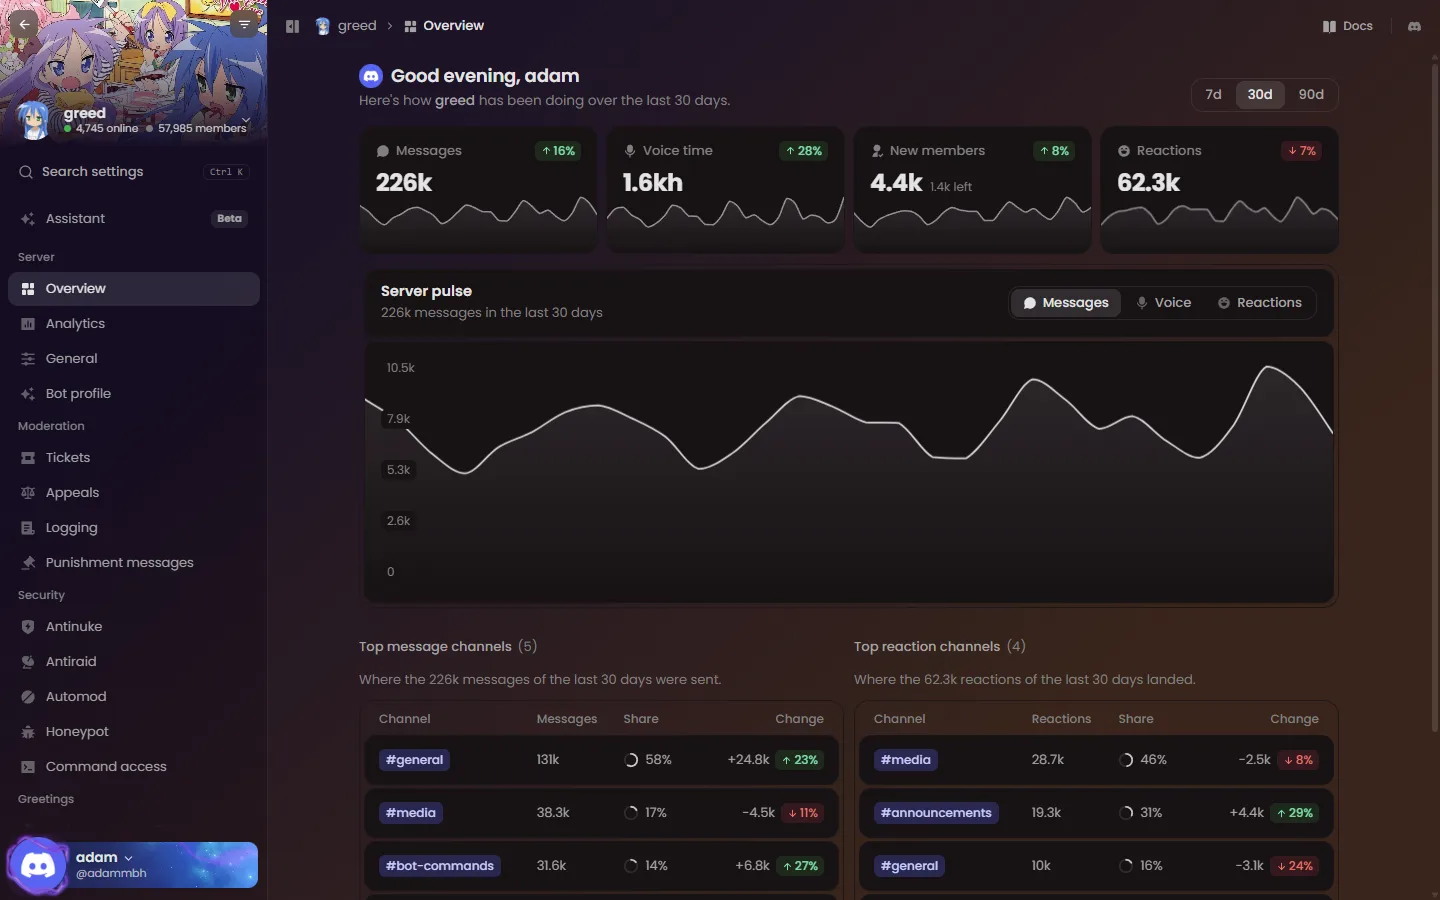The width and height of the screenshot is (1440, 900).
Task: Click the 23% change badge for #general
Action: (799, 760)
